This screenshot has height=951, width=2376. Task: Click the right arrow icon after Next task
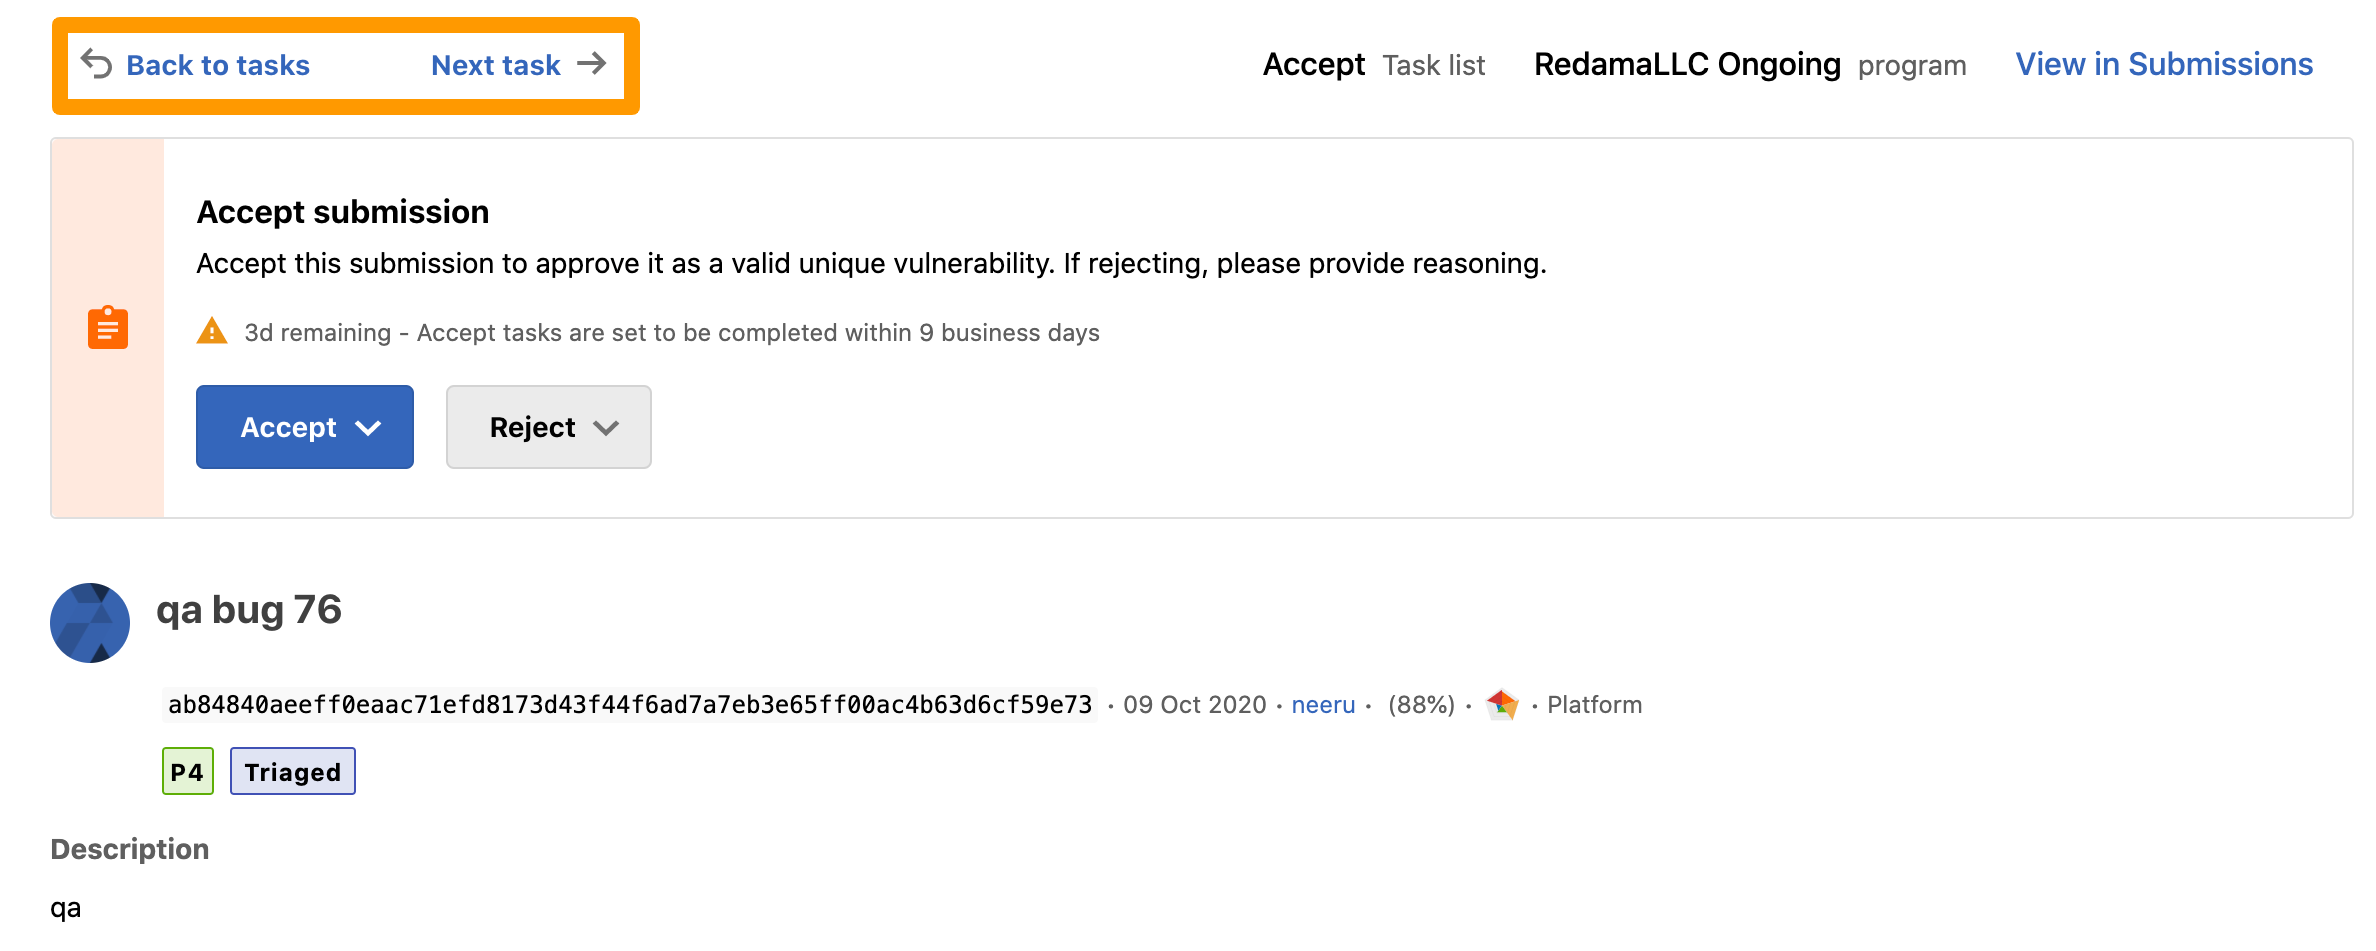pyautogui.click(x=592, y=64)
